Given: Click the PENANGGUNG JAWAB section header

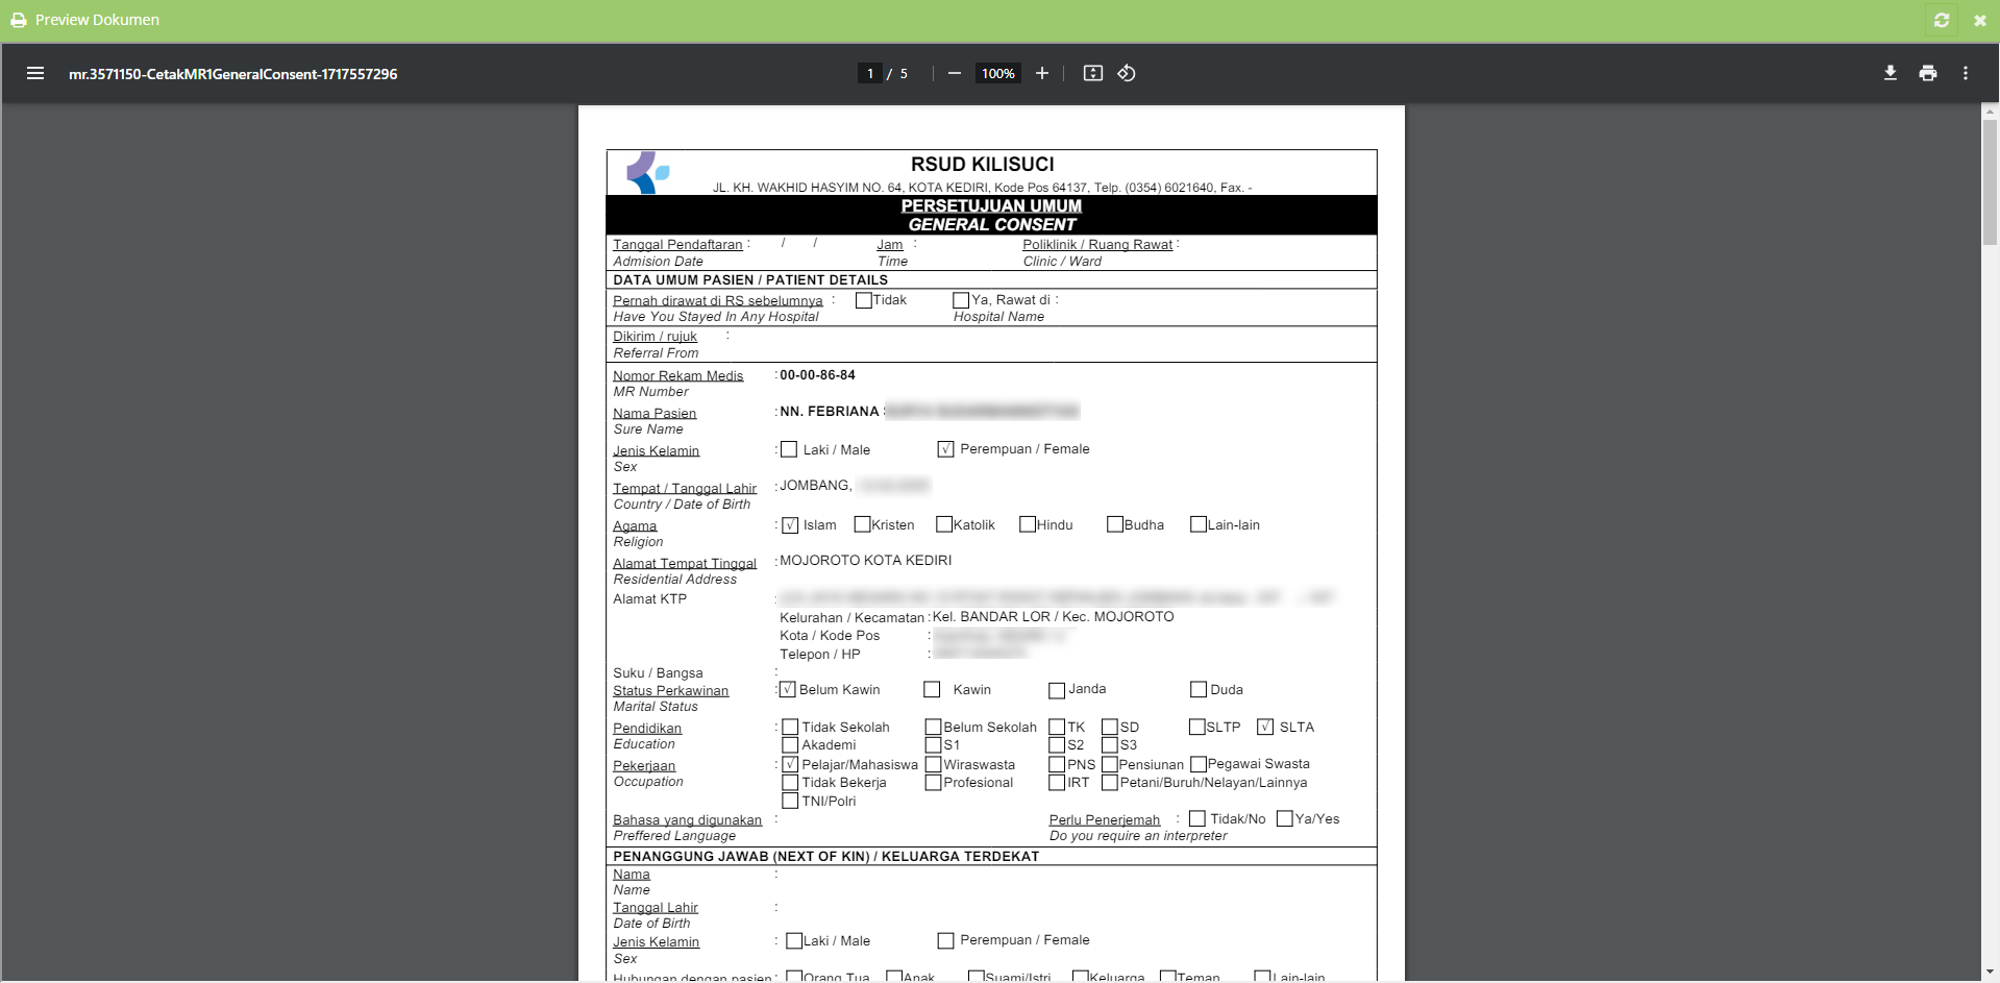Looking at the screenshot, I should [826, 857].
